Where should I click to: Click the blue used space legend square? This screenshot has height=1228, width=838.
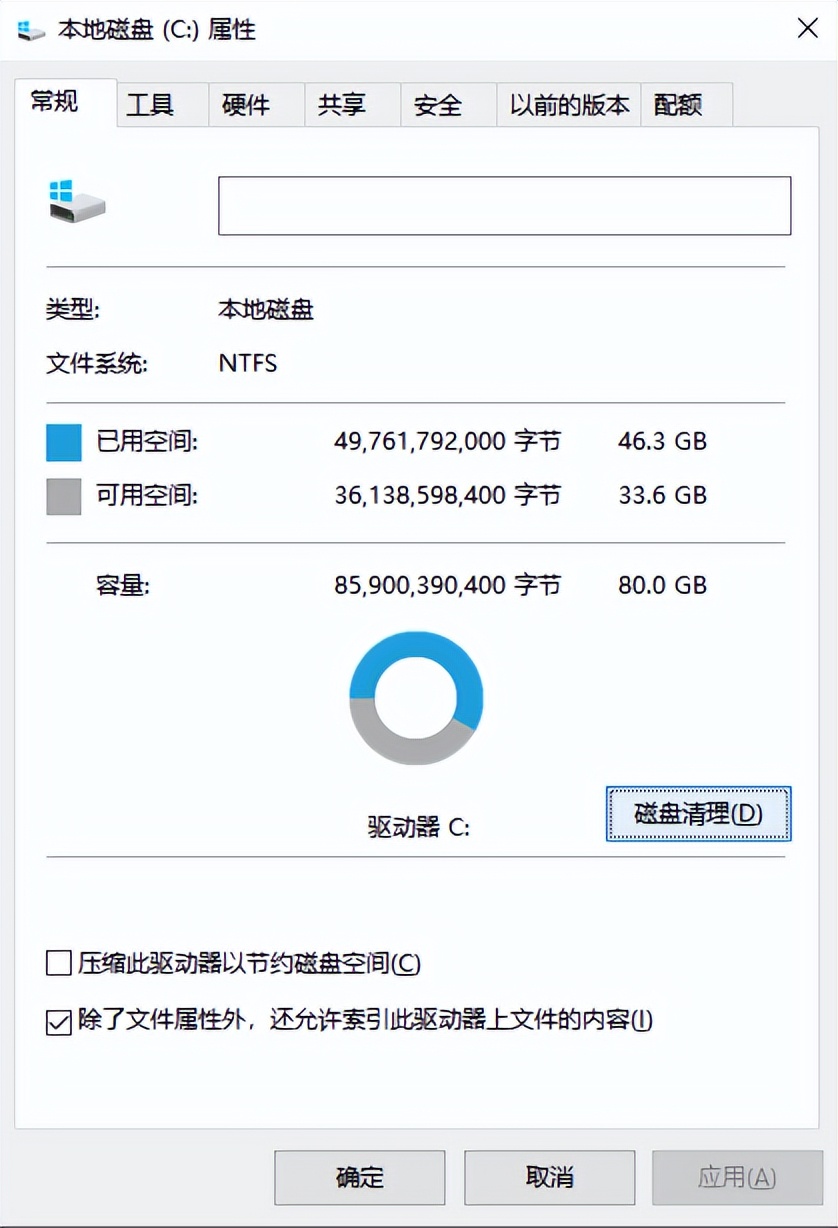63,443
